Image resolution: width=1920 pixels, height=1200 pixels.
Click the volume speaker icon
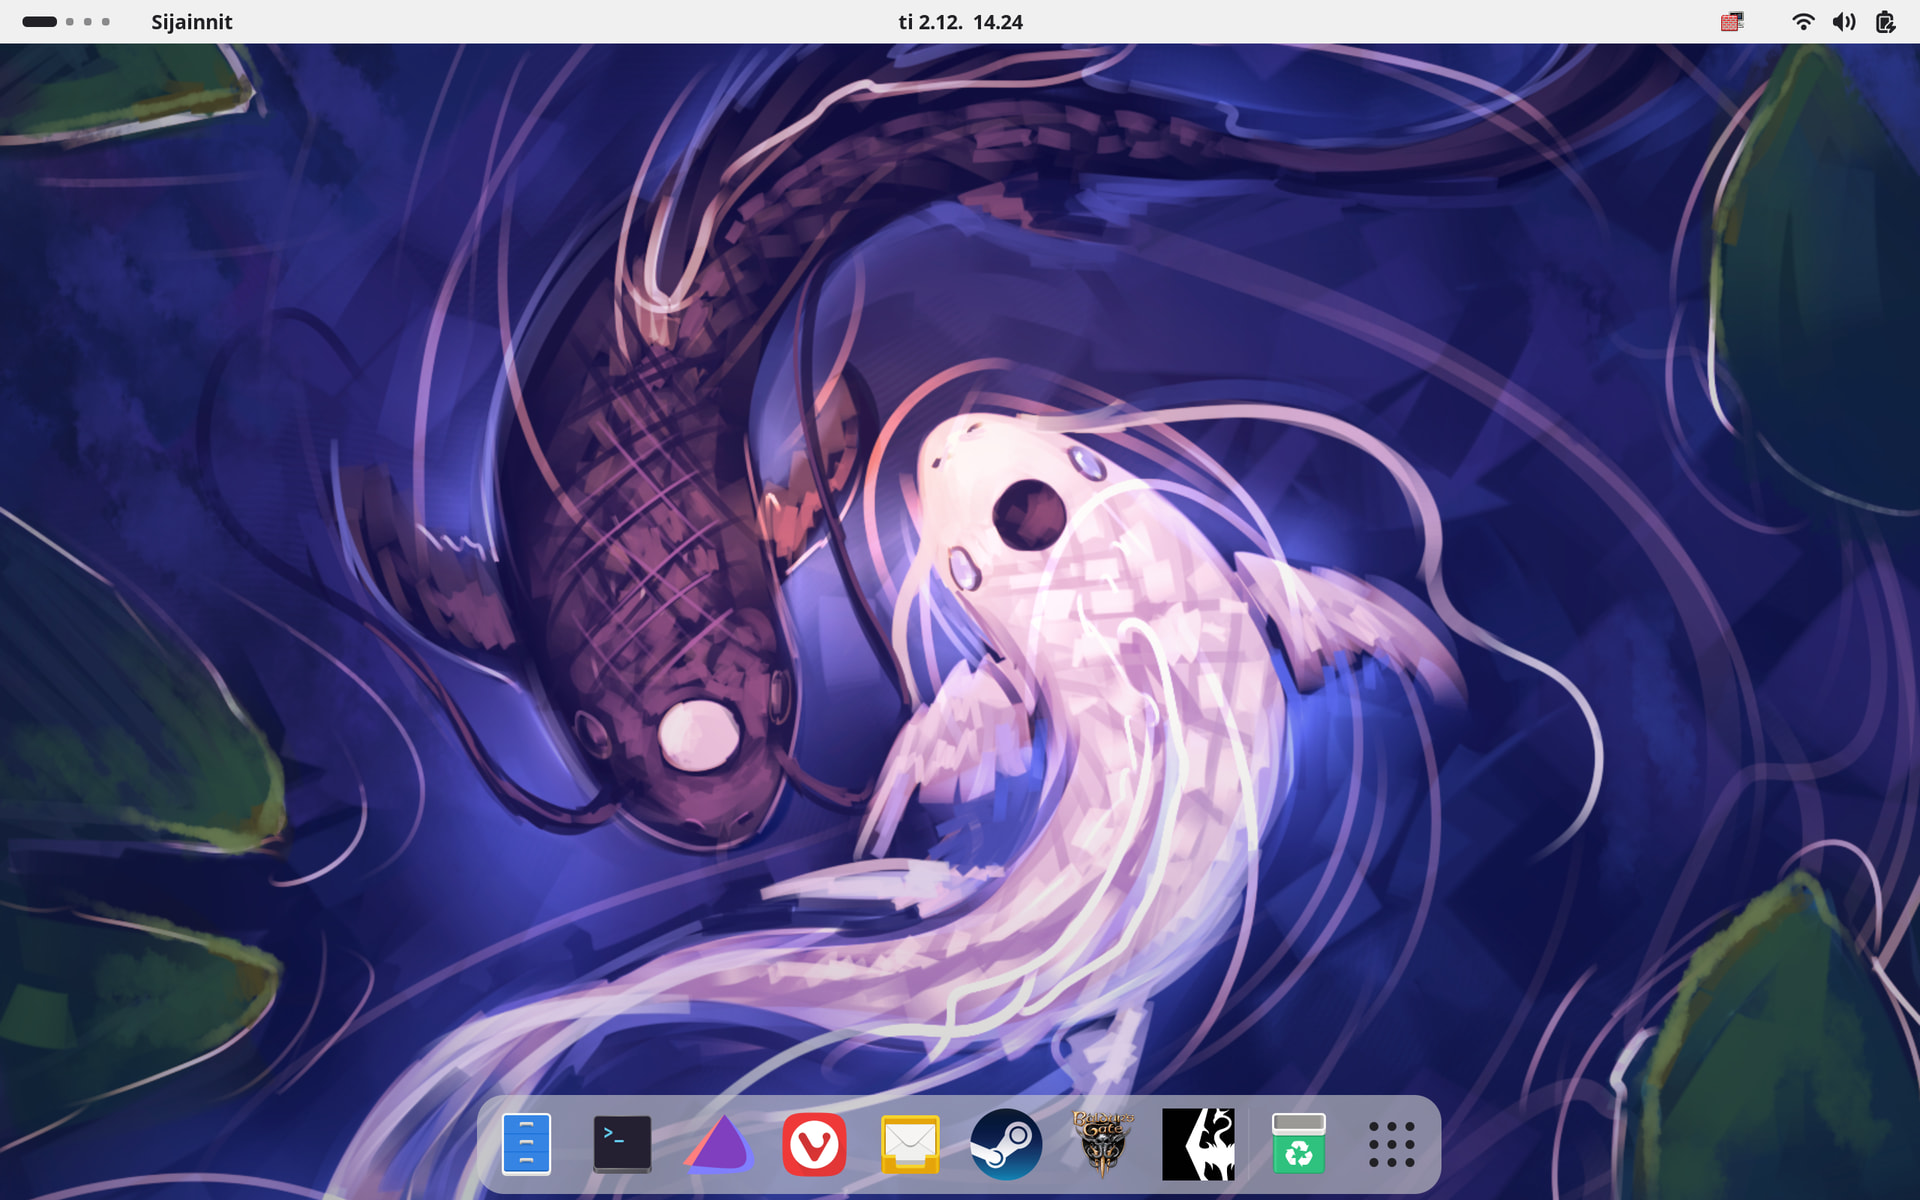click(1844, 22)
